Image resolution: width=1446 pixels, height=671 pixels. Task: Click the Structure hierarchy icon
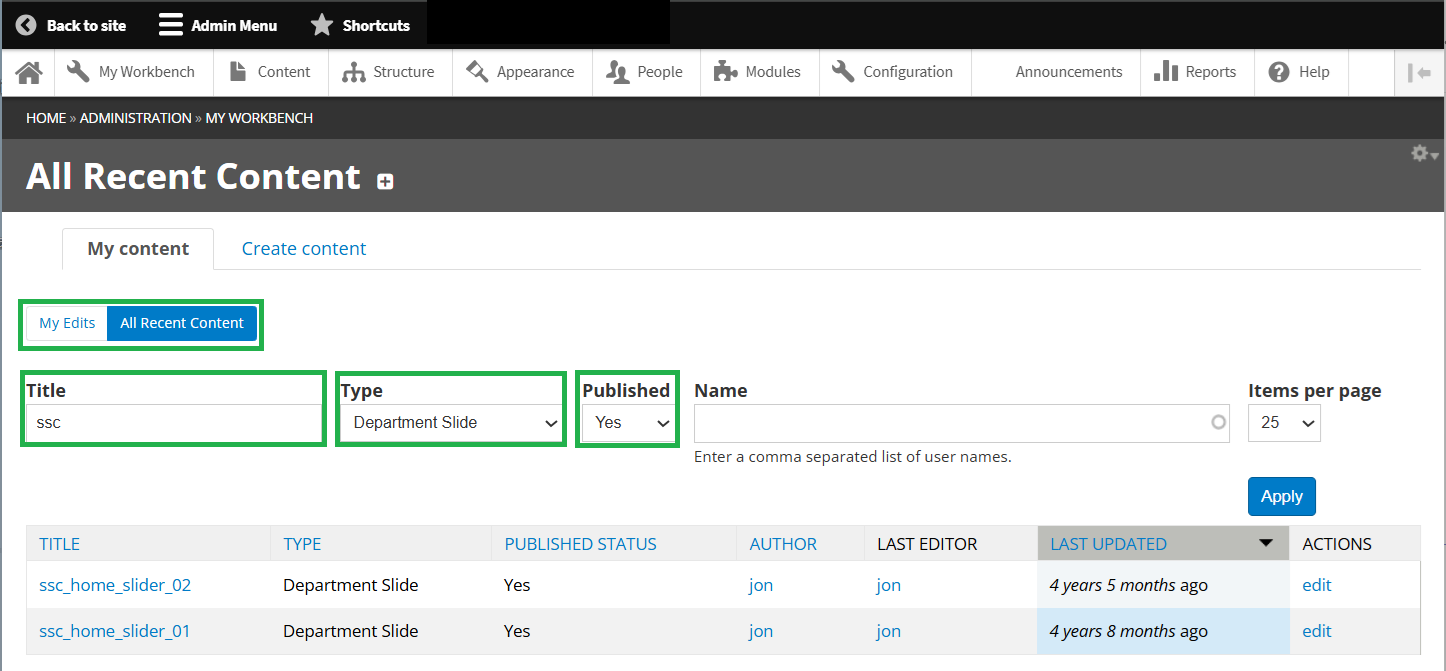(x=353, y=72)
